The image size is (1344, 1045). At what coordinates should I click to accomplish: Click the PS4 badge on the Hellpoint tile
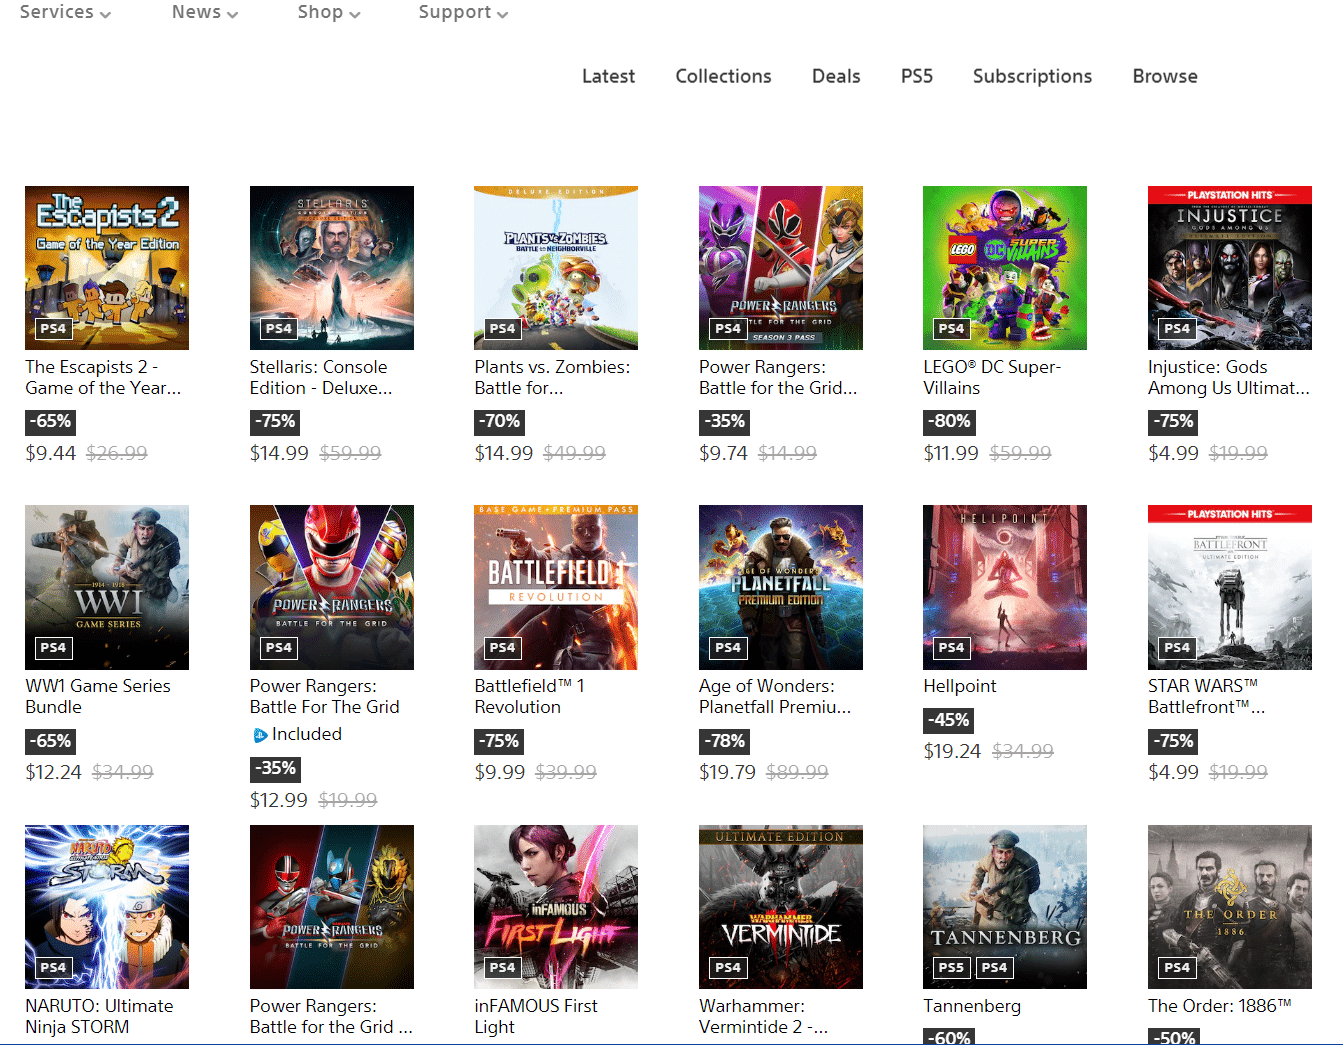tap(950, 648)
